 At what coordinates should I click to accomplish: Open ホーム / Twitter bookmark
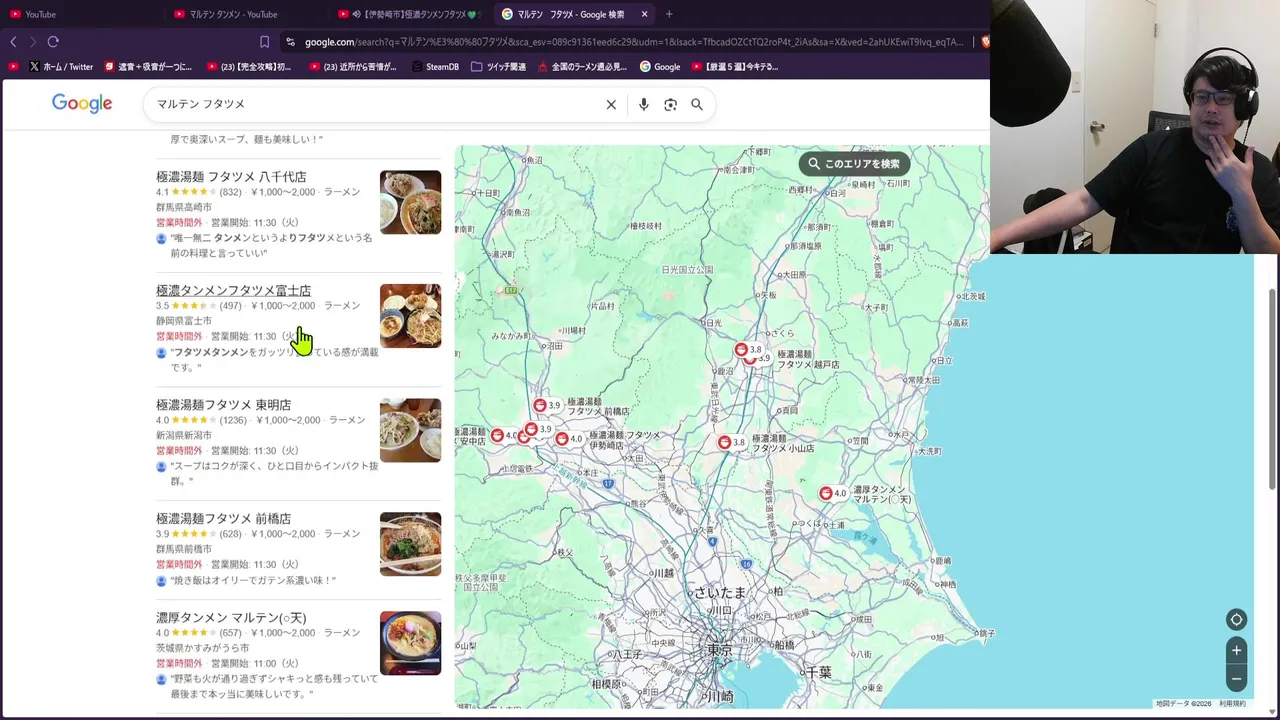pos(61,67)
